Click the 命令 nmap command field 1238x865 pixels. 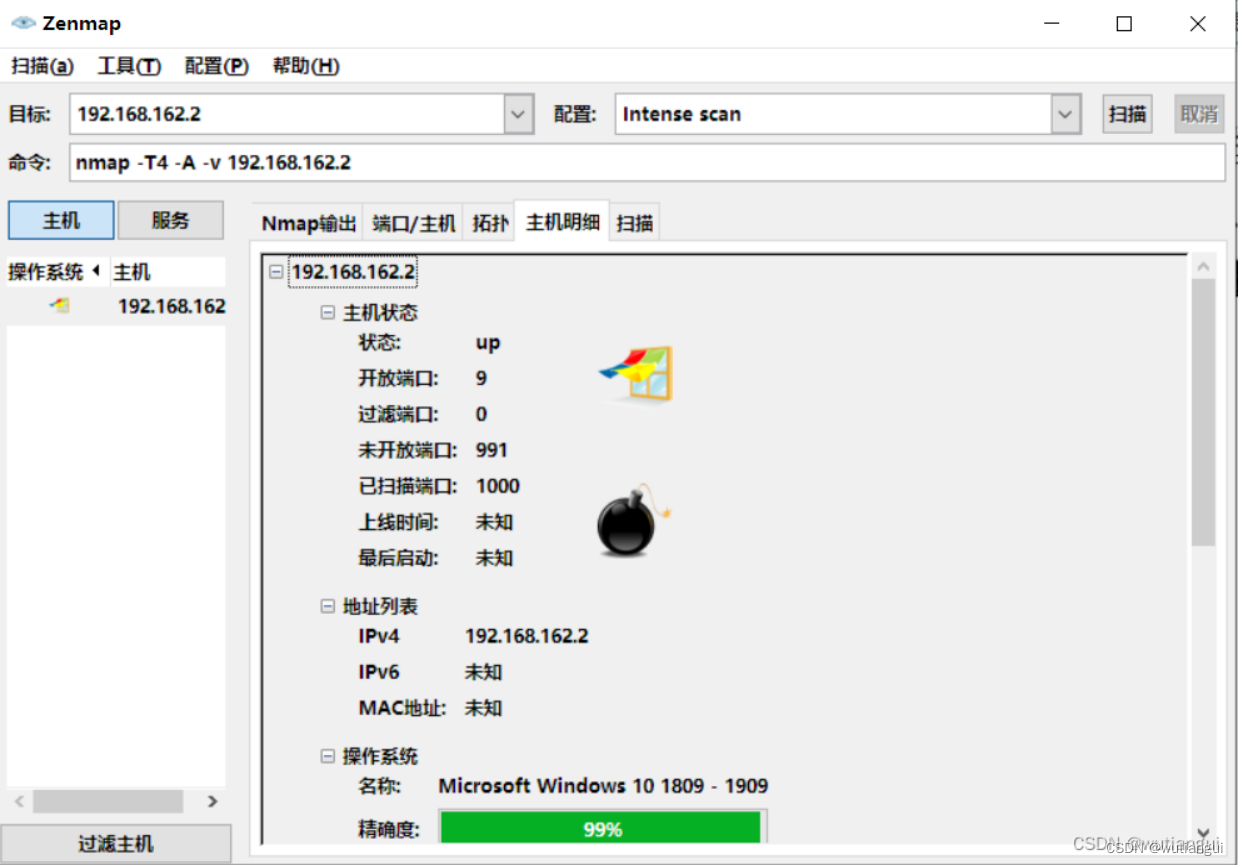point(648,162)
